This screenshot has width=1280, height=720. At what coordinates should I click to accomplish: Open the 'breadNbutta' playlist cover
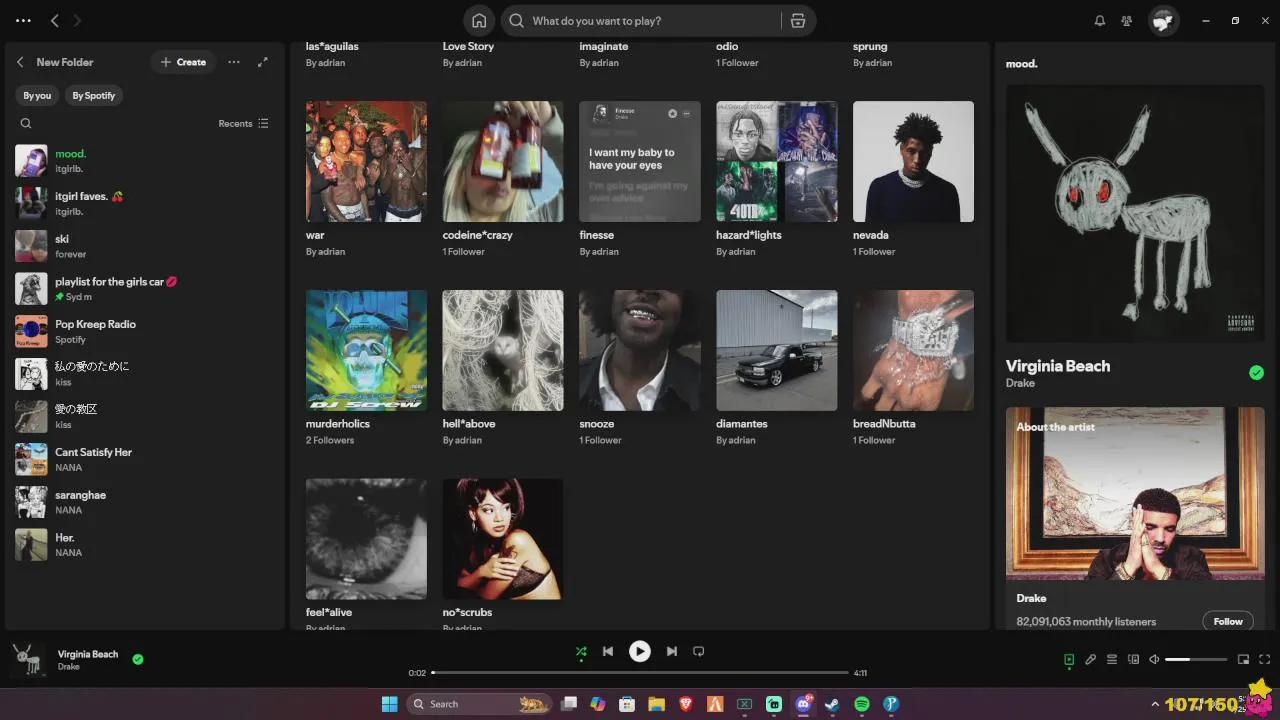913,350
